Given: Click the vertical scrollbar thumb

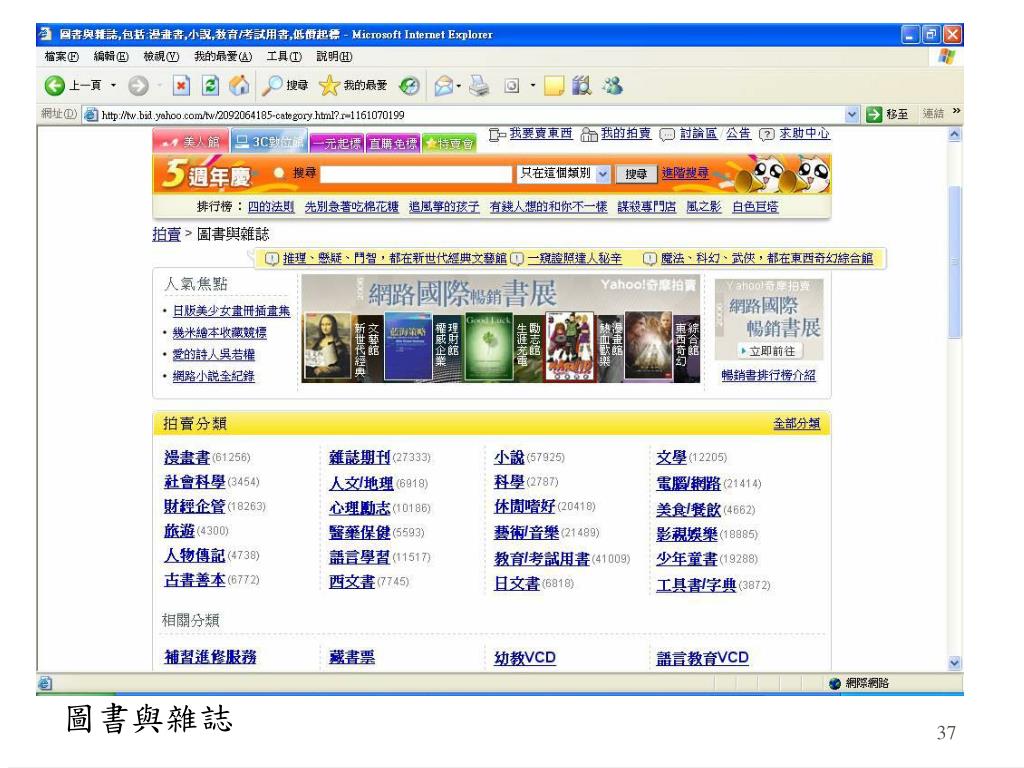Looking at the screenshot, I should point(955,261).
